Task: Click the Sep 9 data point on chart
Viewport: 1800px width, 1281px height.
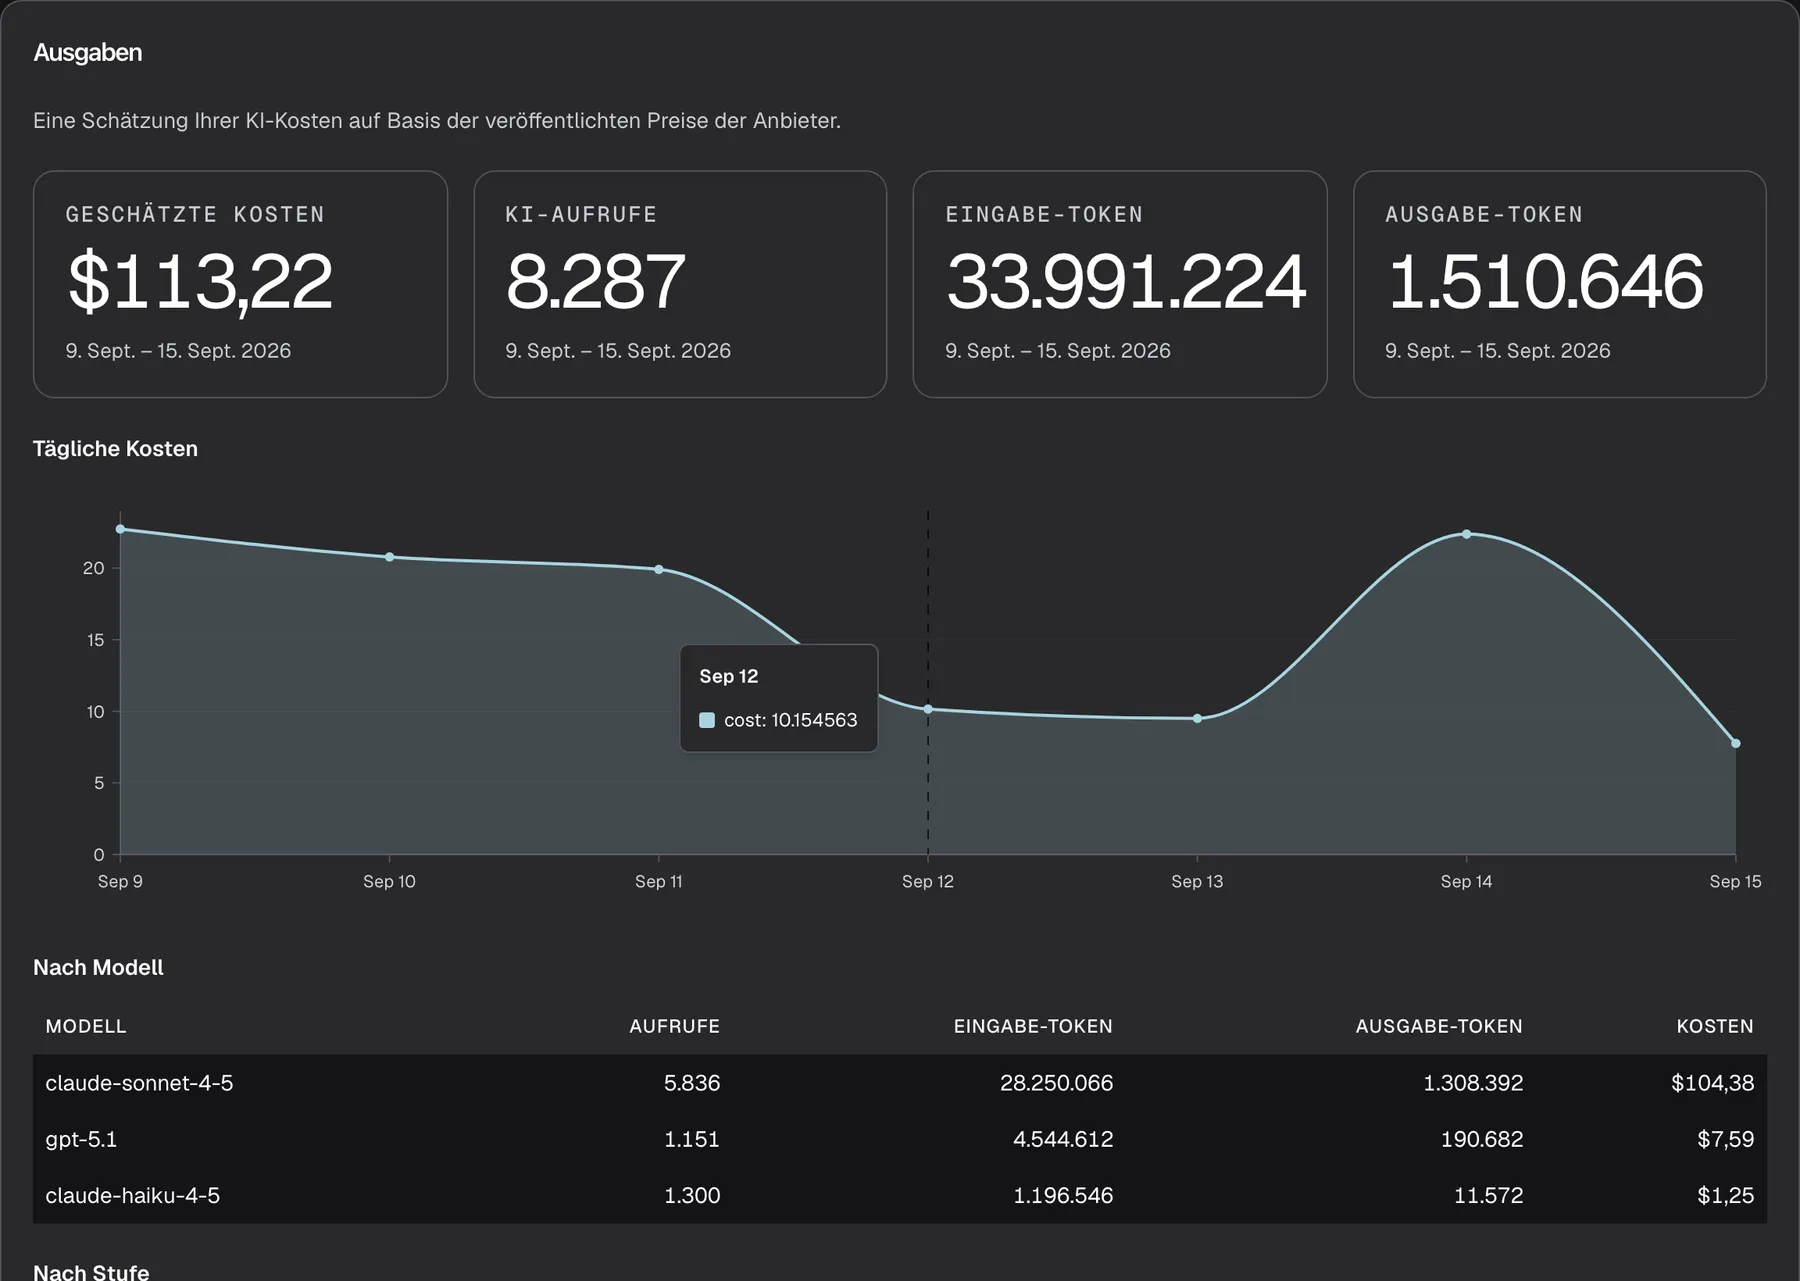Action: click(x=120, y=529)
